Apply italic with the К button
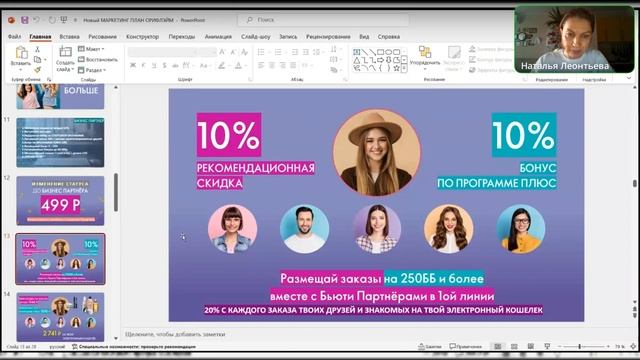 (143, 65)
